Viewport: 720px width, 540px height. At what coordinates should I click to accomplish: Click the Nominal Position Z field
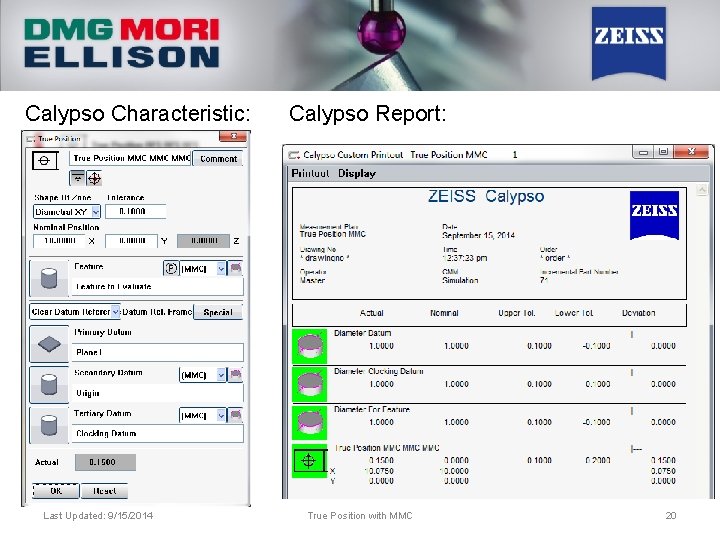(203, 241)
